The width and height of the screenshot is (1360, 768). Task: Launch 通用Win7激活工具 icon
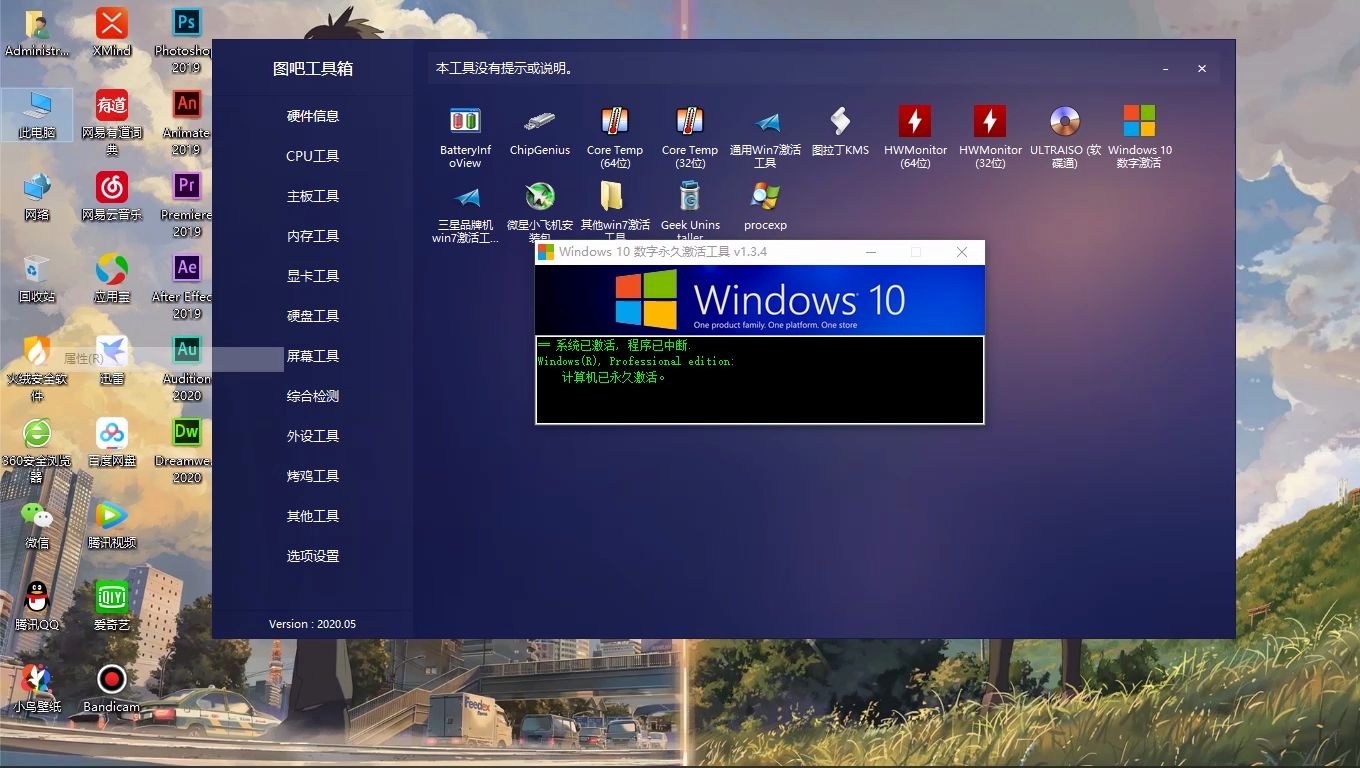(765, 122)
